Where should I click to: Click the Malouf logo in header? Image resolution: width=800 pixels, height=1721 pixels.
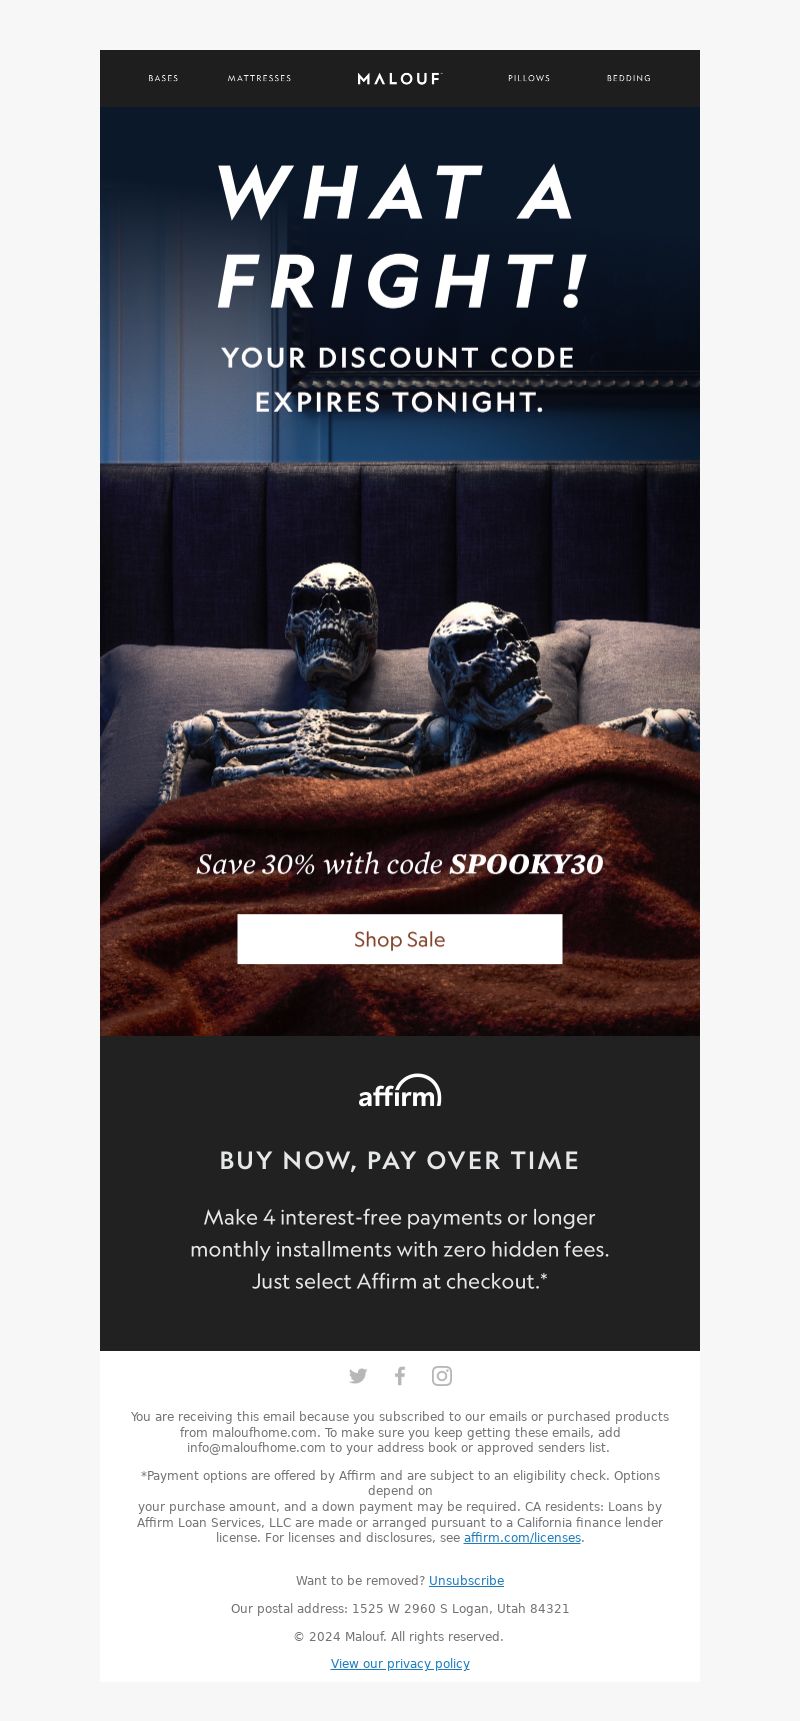point(399,78)
